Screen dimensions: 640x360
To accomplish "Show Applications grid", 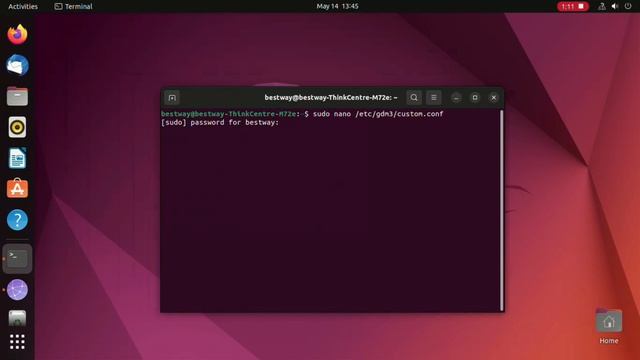I will 17,342.
